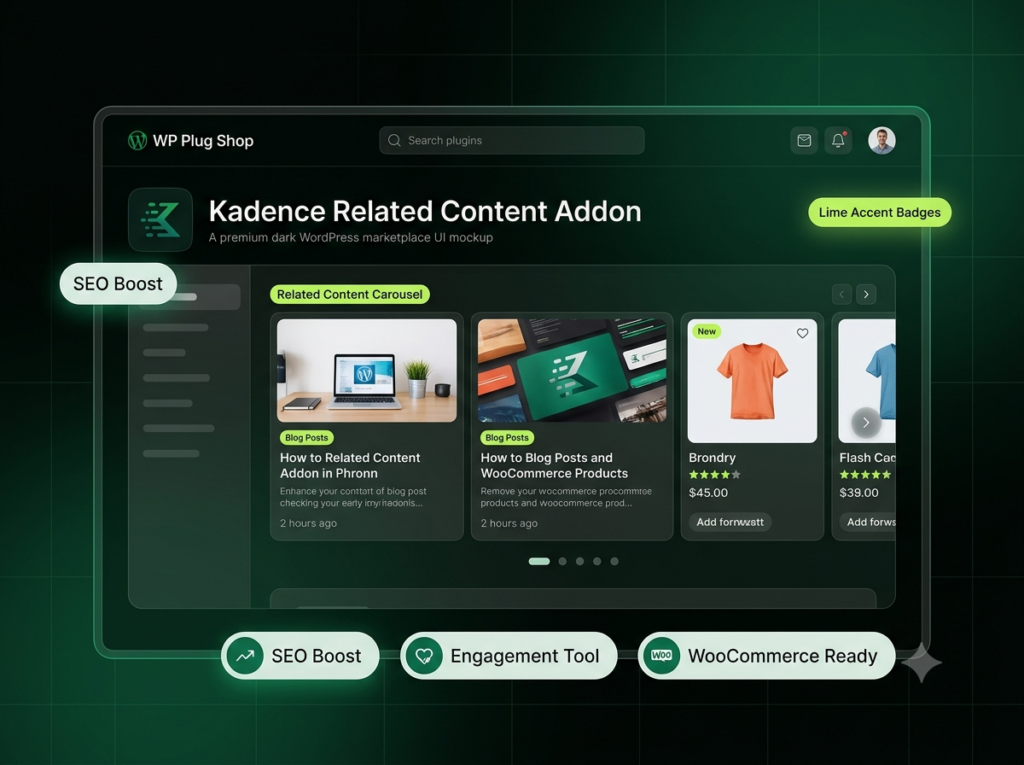Viewport: 1024px width, 765px height.
Task: Open the laptop WordPress blog thumbnail
Action: pyautogui.click(x=367, y=370)
